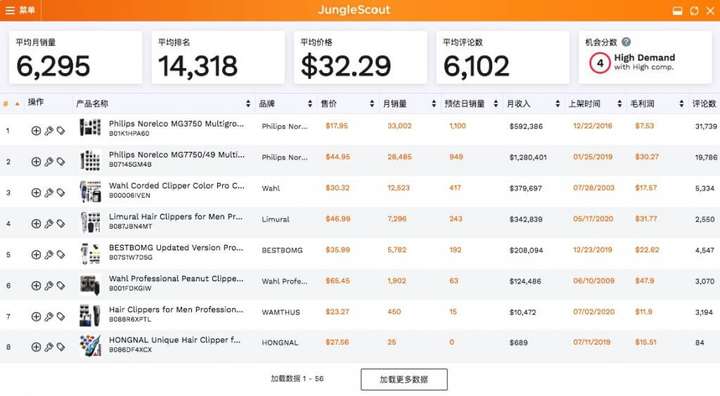
Task: Sort by 月销量 column arrows
Action: click(434, 104)
